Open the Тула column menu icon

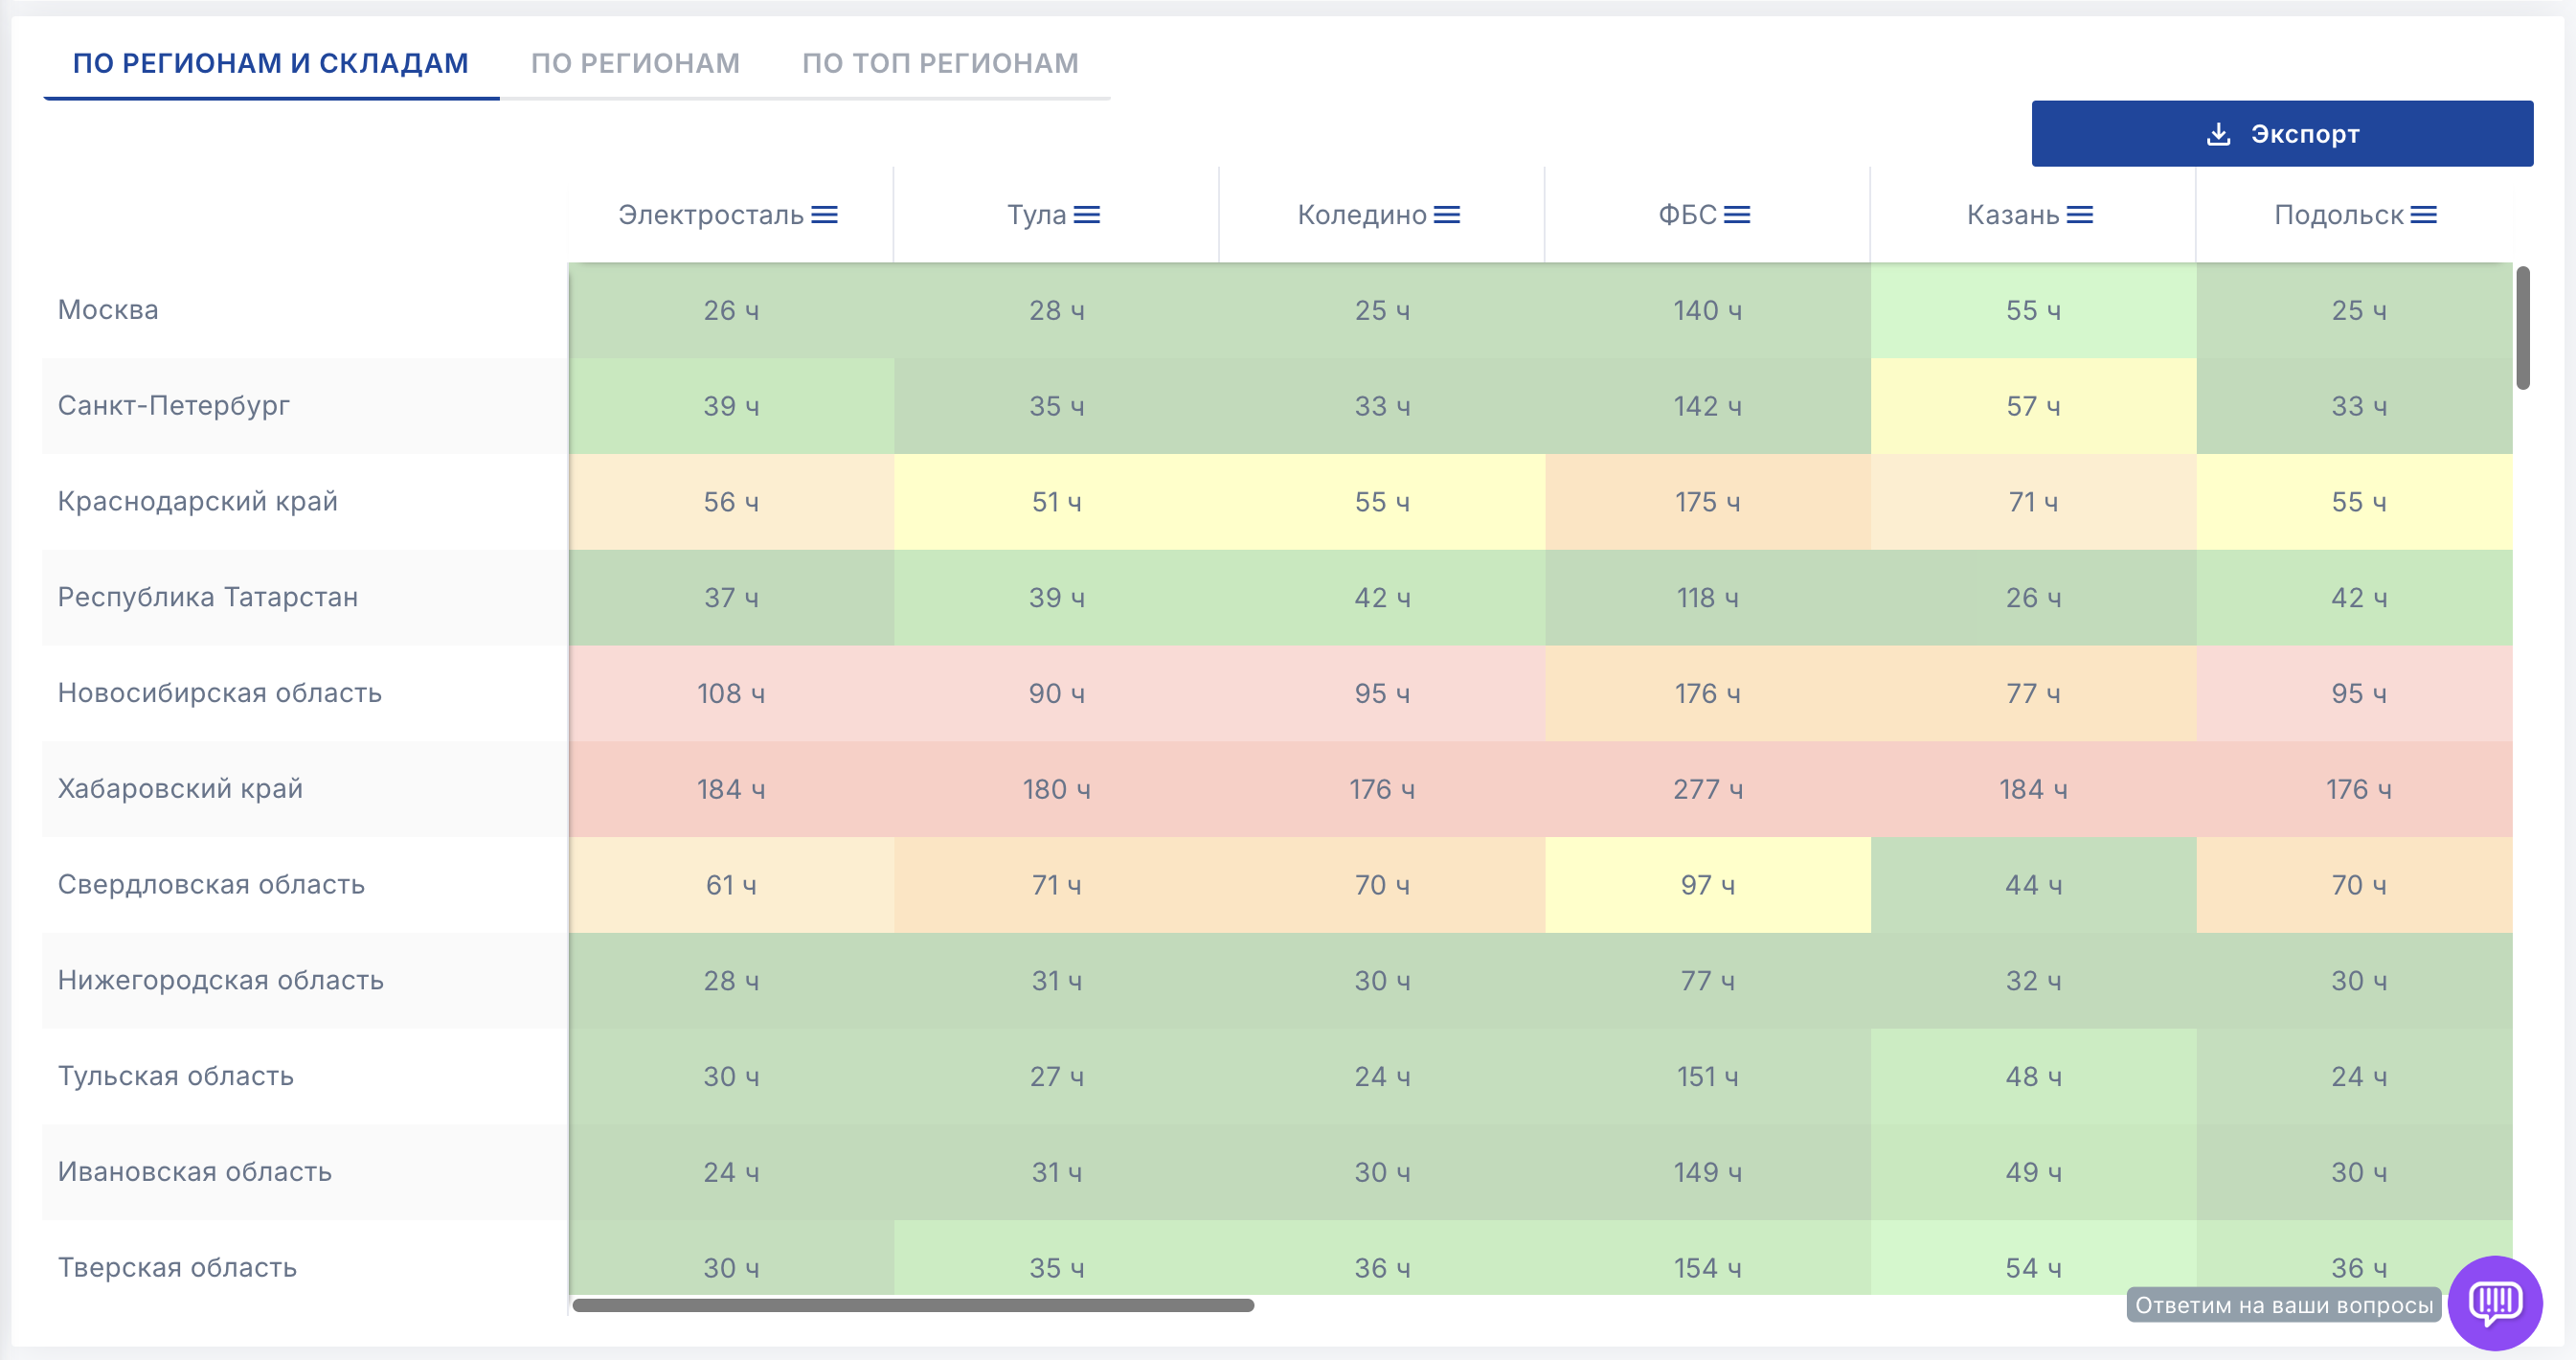(1086, 215)
